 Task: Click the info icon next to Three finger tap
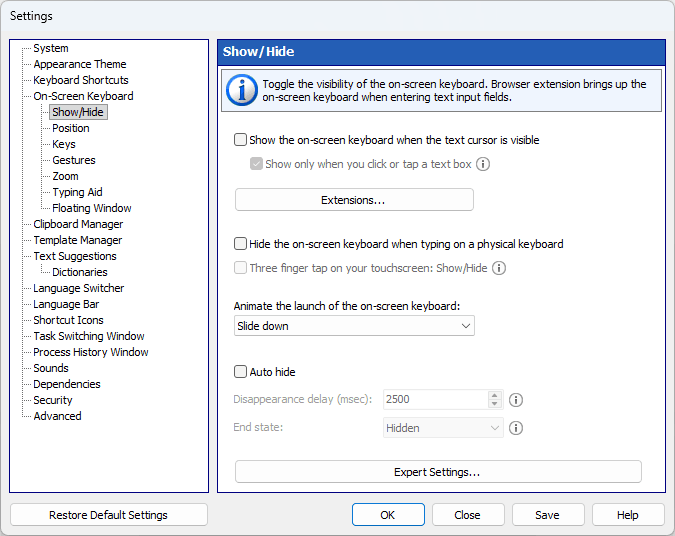click(499, 268)
